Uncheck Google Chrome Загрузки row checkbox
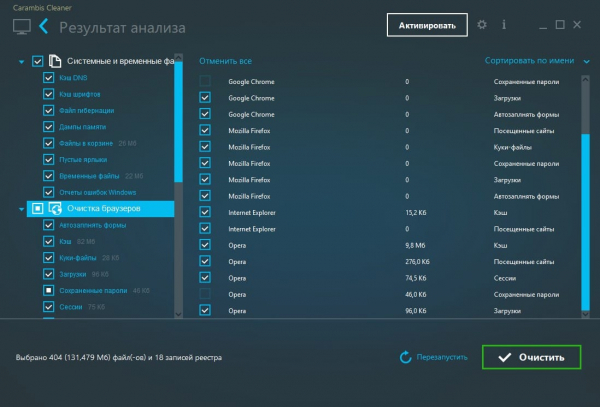The width and height of the screenshot is (600, 407). [205, 98]
